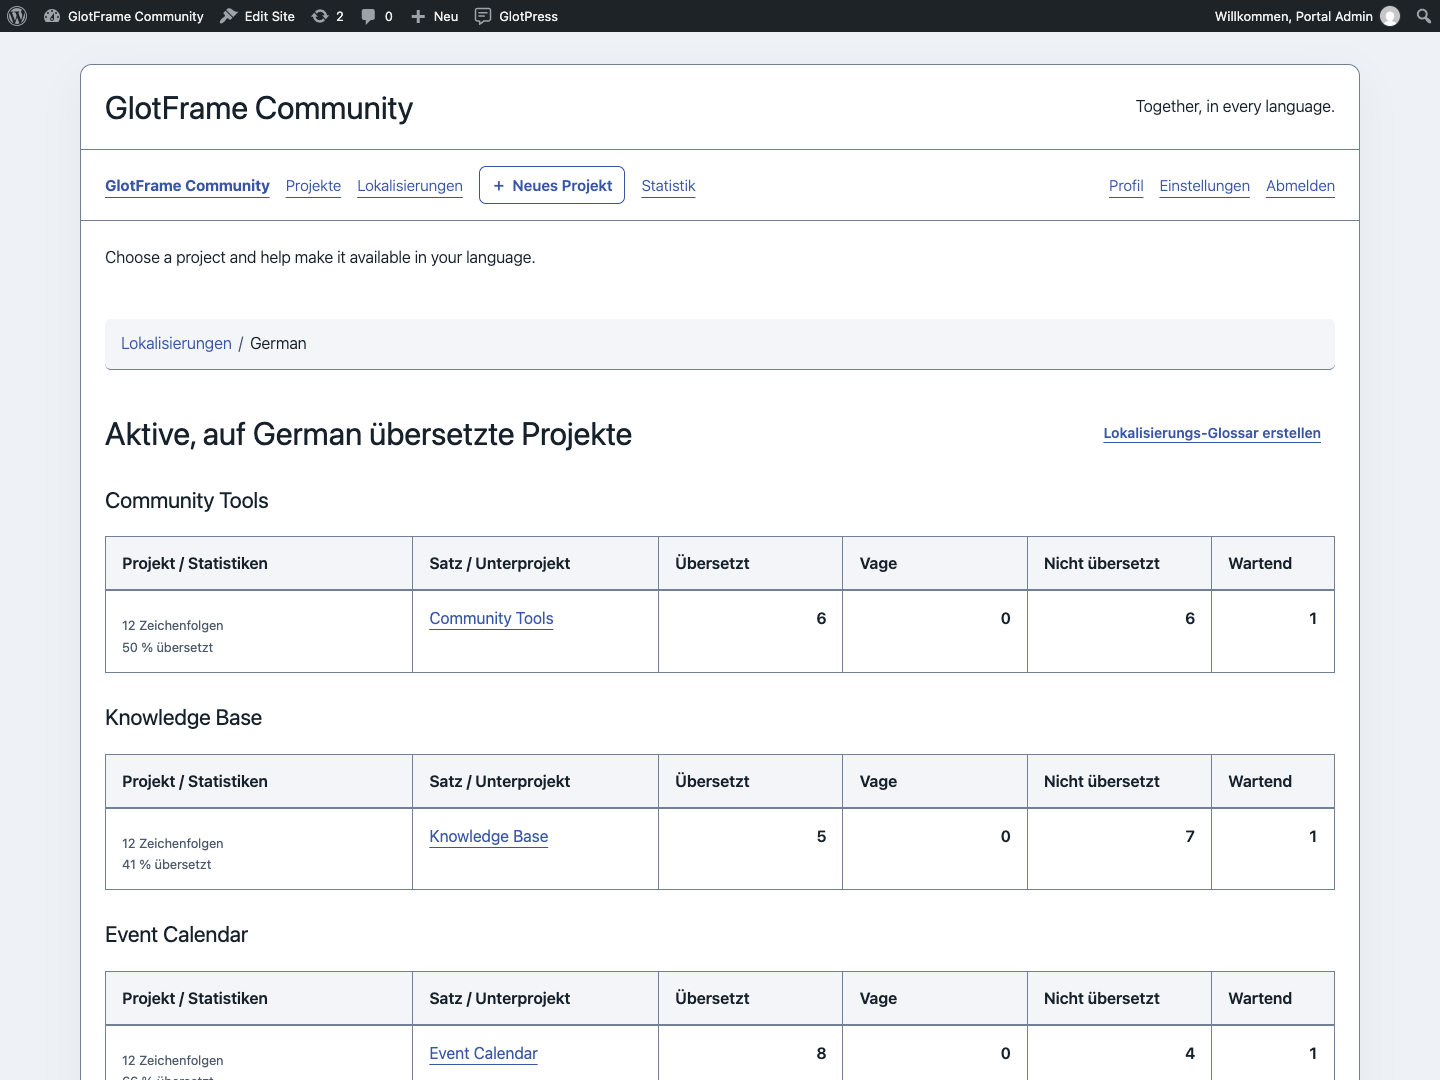Open the WordPress logo menu
Viewport: 1440px width, 1080px height.
pyautogui.click(x=17, y=16)
